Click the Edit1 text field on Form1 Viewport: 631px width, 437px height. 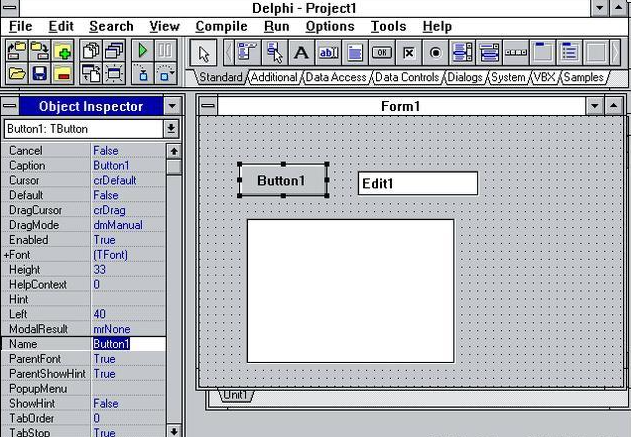click(417, 183)
